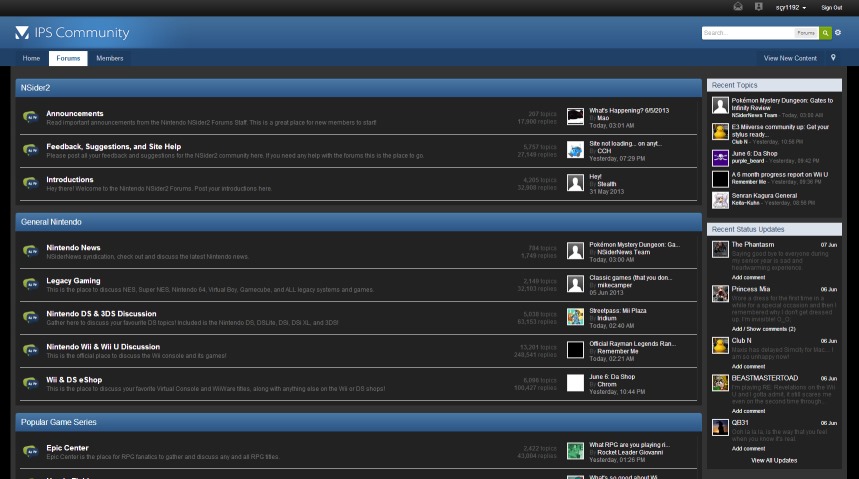Select the Forums tab
The width and height of the screenshot is (859, 479).
[x=68, y=58]
